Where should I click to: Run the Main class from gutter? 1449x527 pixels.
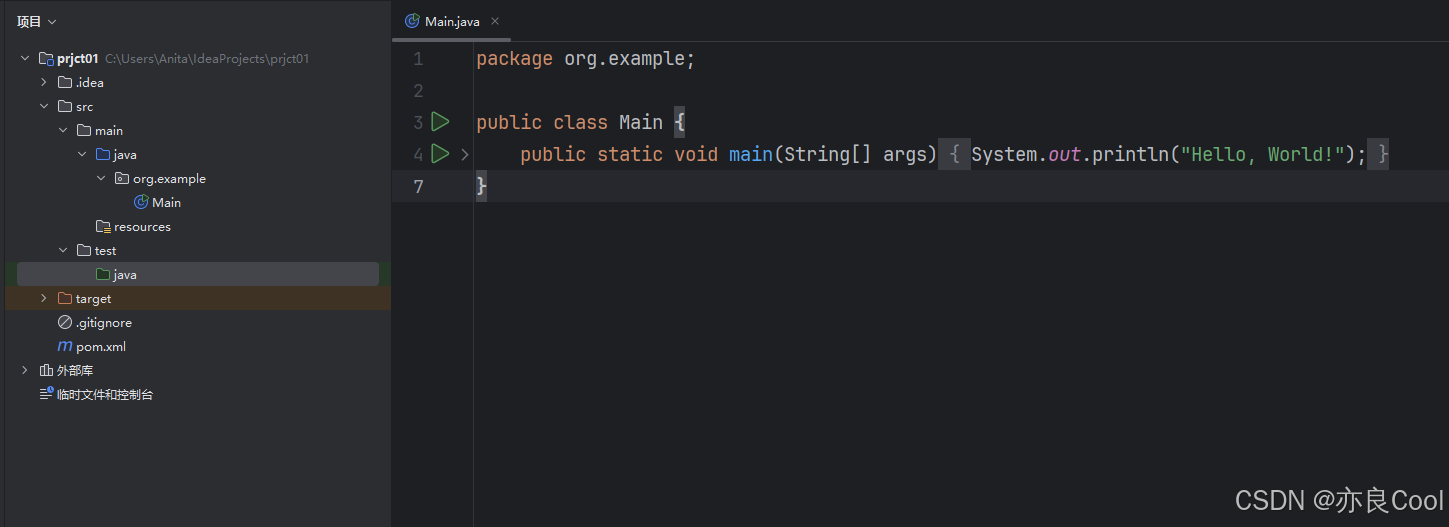pyautogui.click(x=440, y=122)
